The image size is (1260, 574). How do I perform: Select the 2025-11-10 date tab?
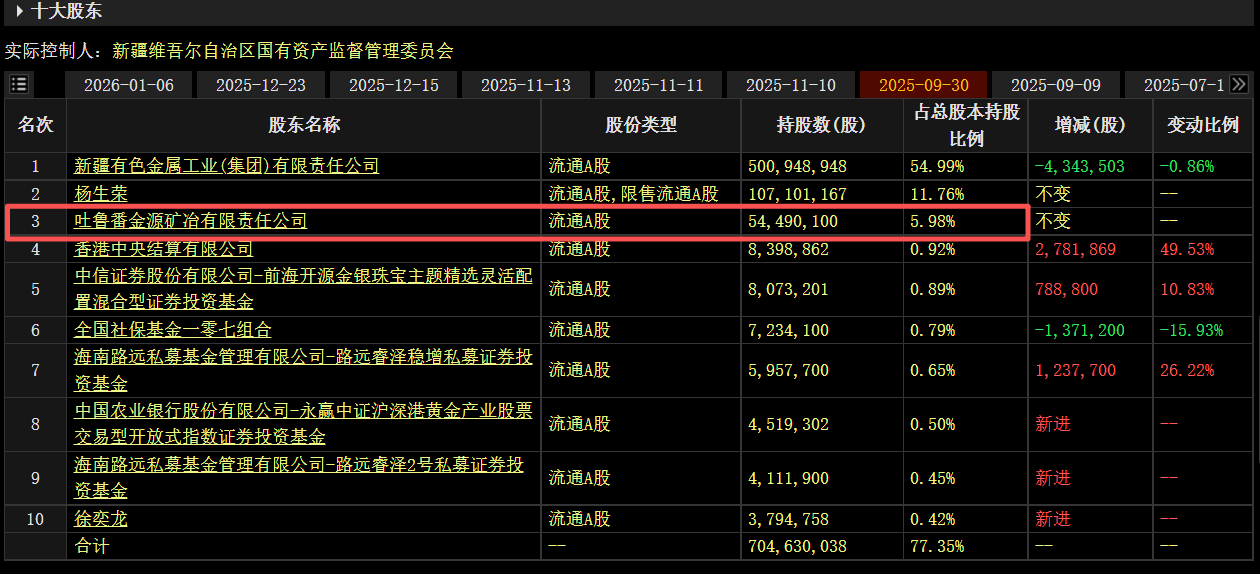click(791, 85)
